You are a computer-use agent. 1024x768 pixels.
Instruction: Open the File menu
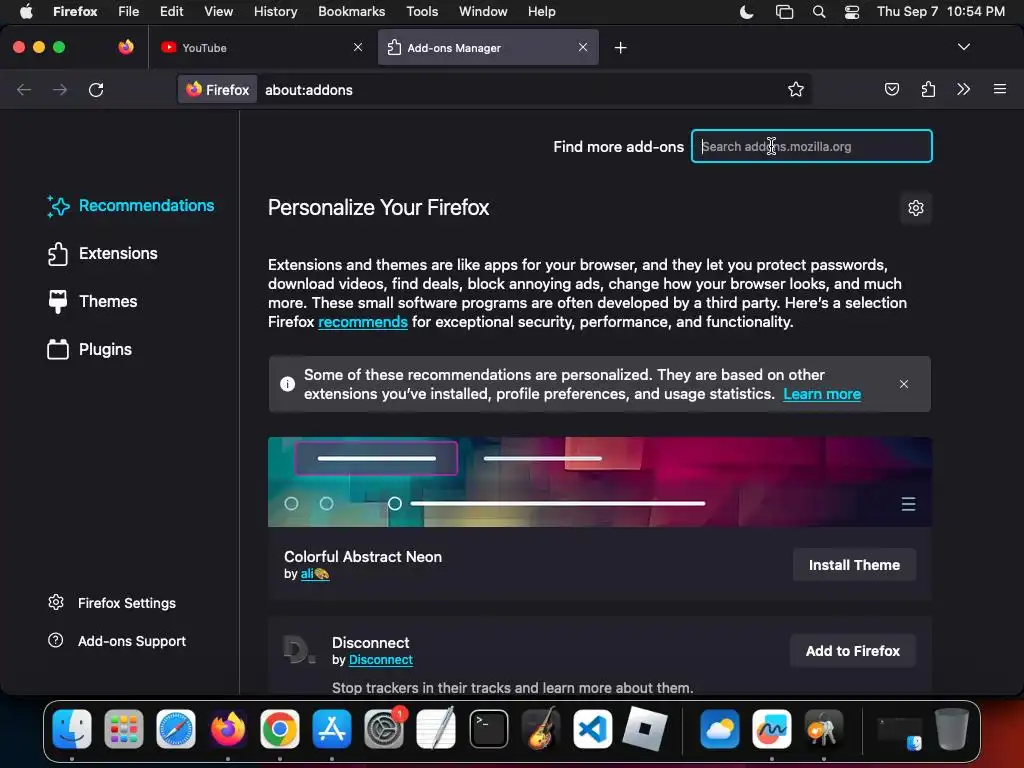pos(128,11)
